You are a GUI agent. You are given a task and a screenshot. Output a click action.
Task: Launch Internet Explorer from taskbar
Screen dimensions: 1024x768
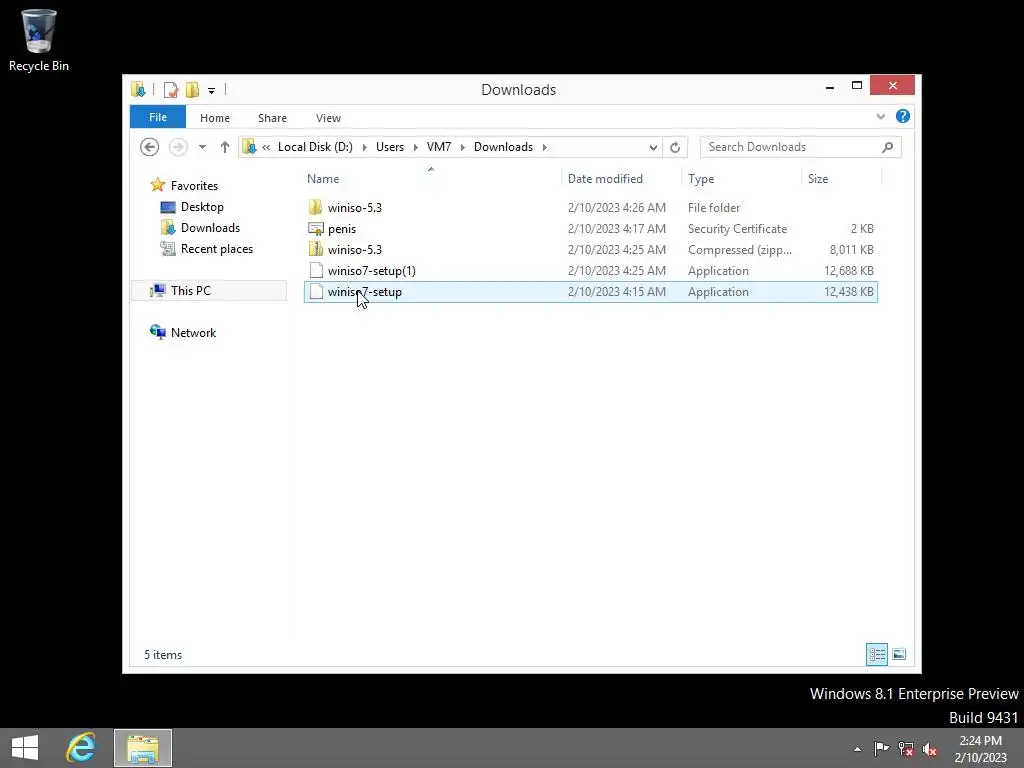(x=81, y=748)
